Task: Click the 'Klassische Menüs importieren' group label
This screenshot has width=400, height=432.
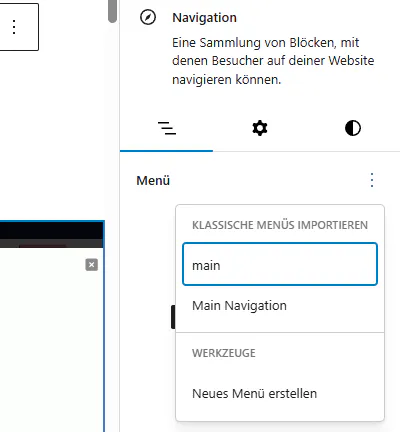Action: 280,225
